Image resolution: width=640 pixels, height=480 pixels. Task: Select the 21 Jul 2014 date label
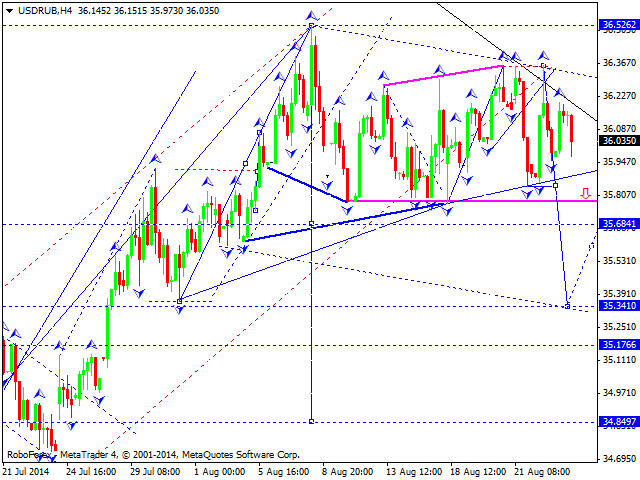tap(26, 472)
